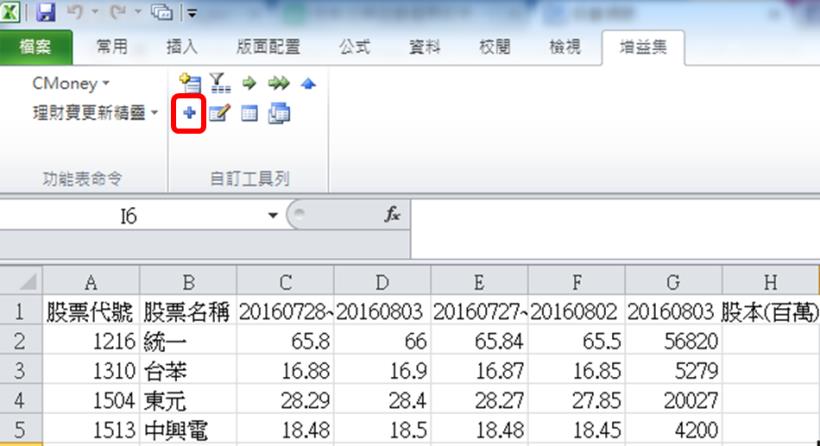
Task: Expand the CMoney menu dropdown
Action: point(71,83)
